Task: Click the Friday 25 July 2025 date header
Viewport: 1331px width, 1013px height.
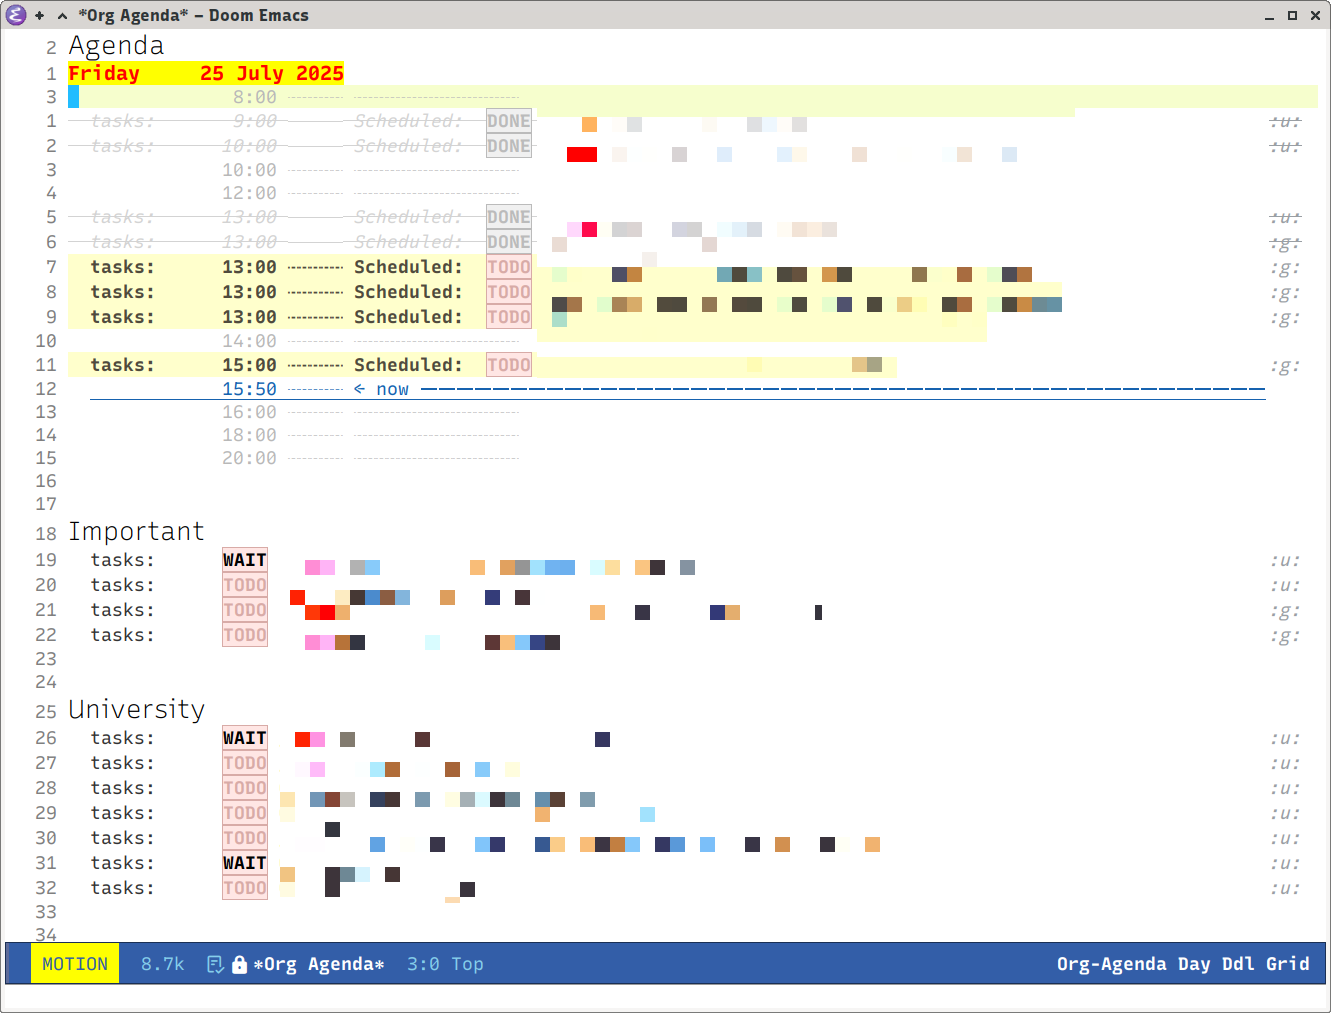Action: 205,73
